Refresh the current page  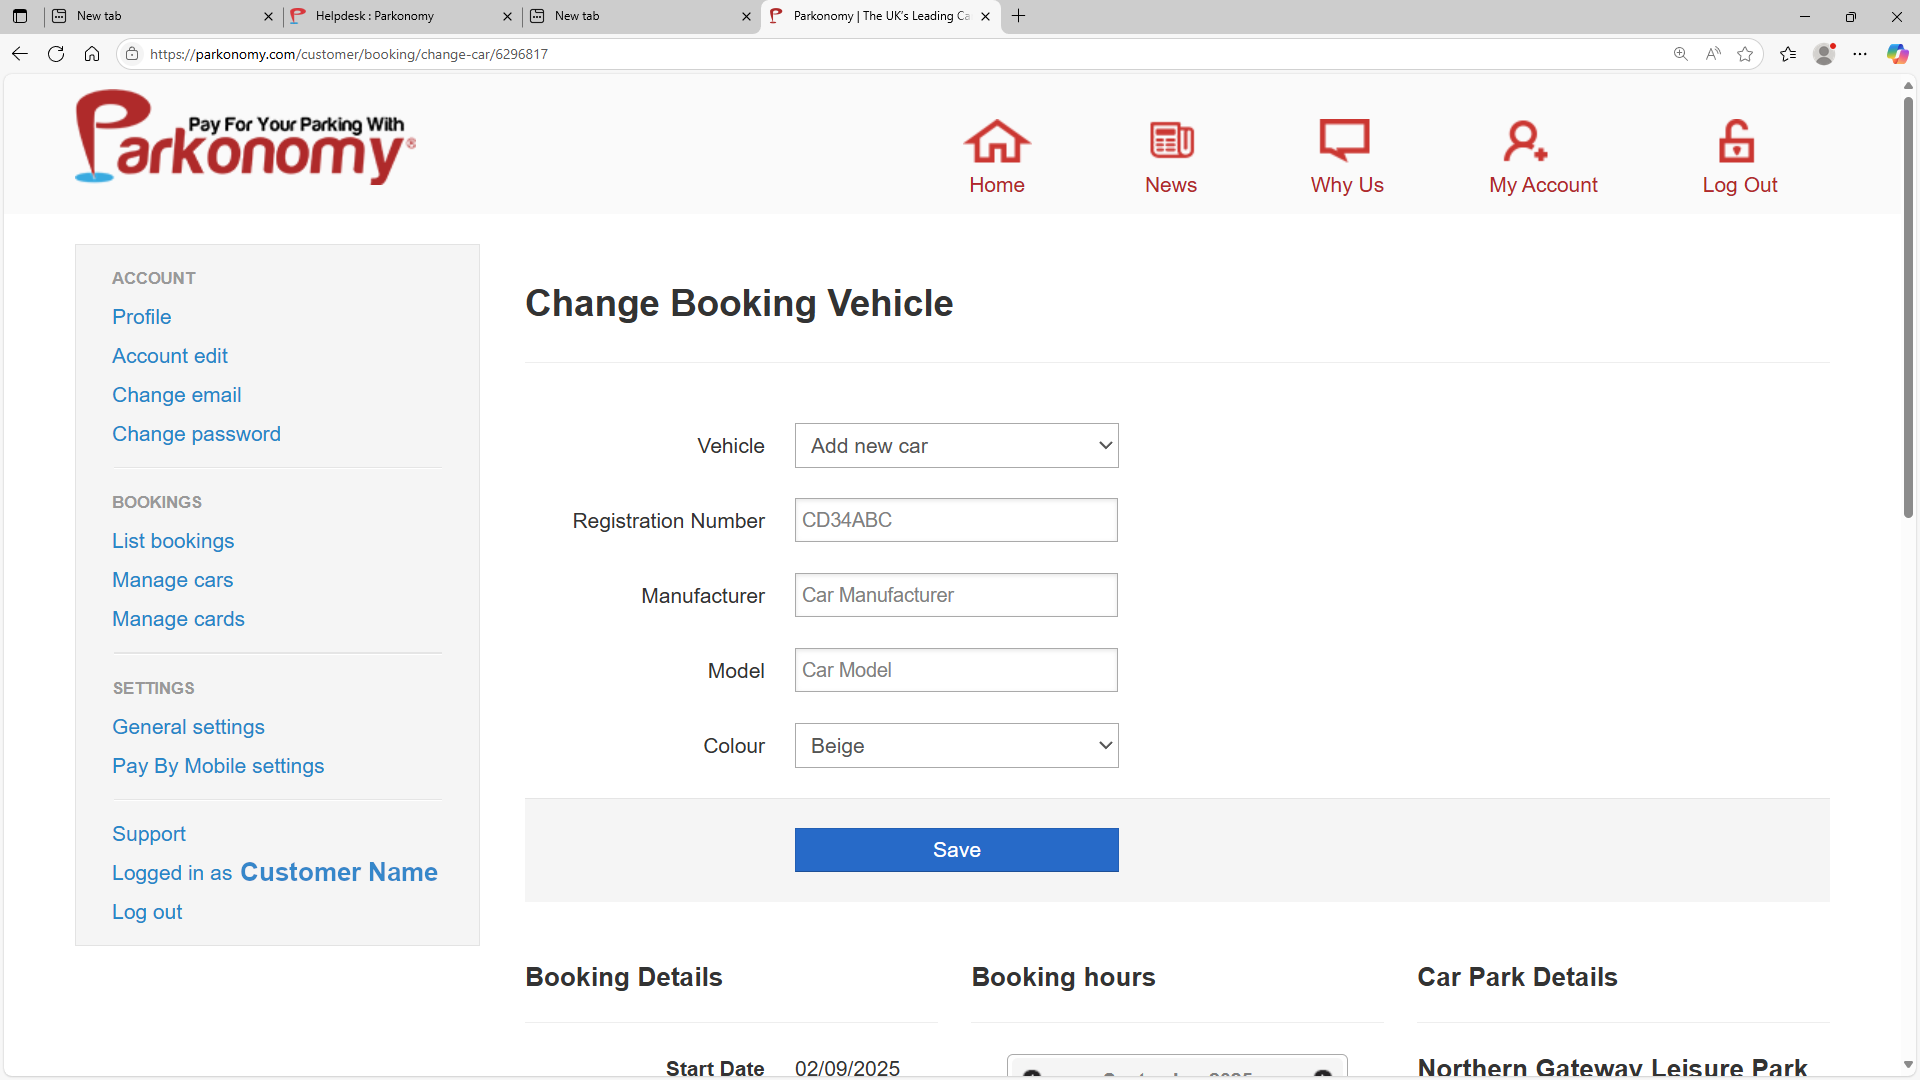click(56, 54)
